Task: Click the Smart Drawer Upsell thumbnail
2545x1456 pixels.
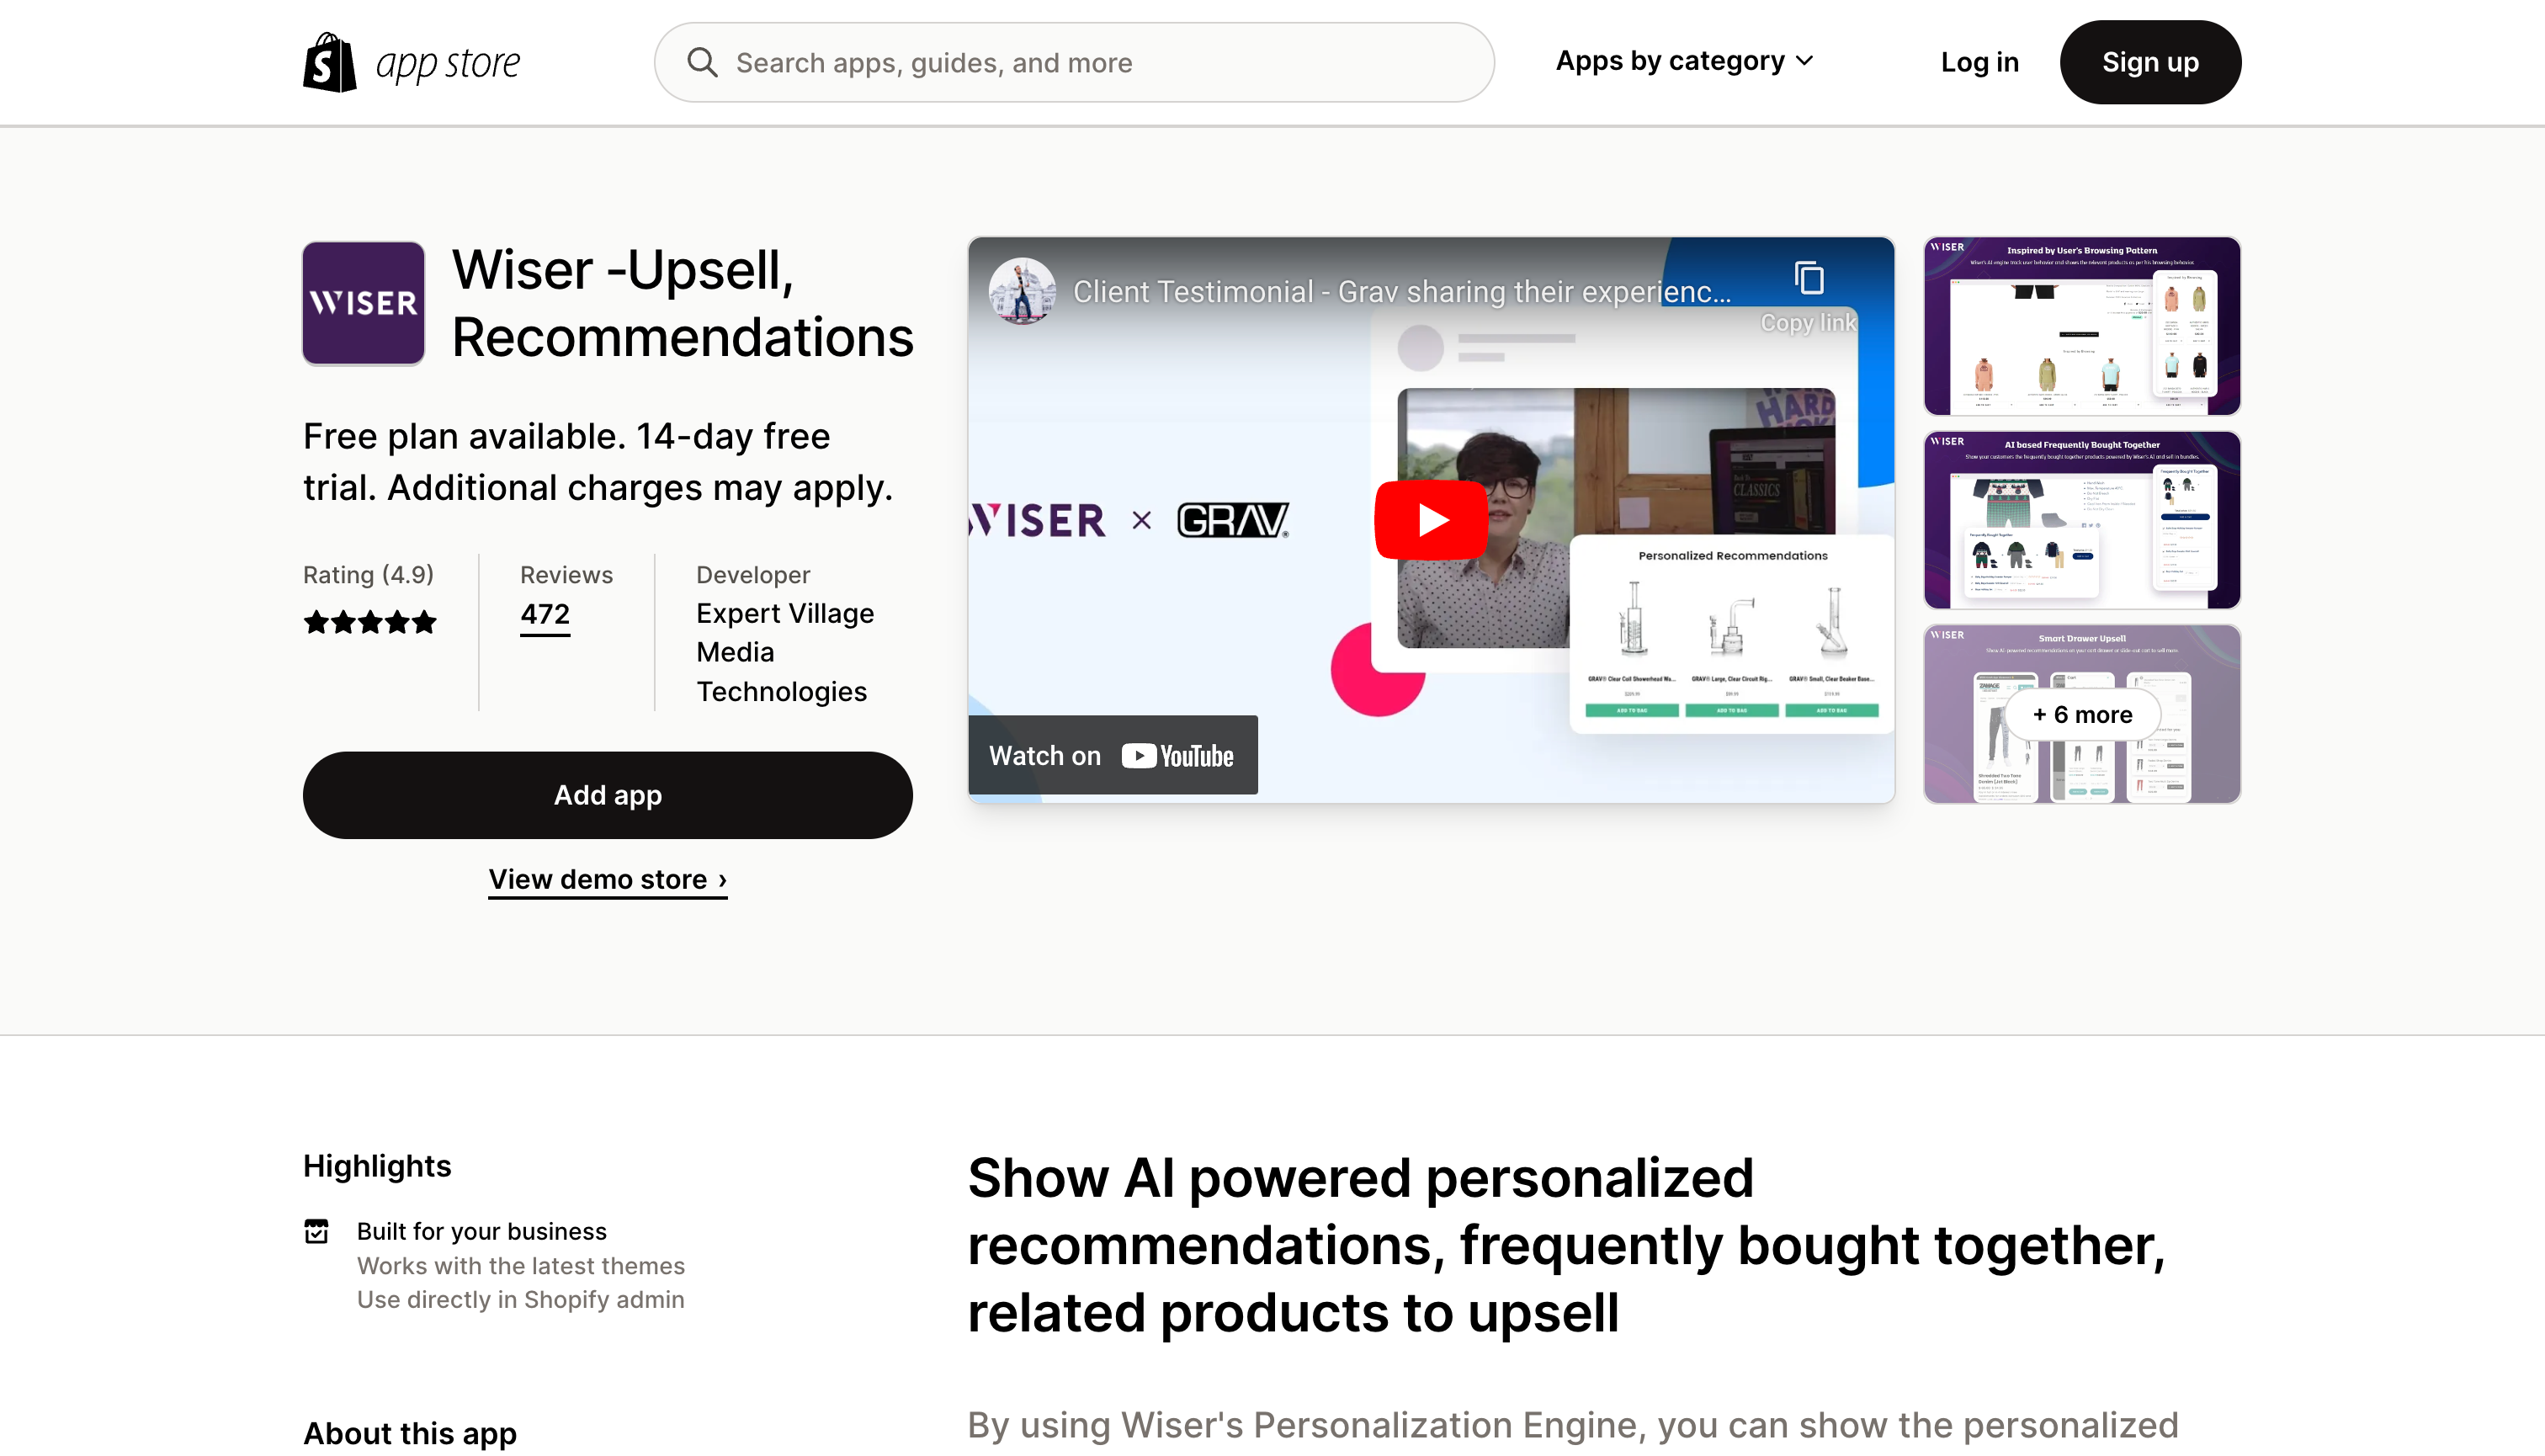Action: [2082, 711]
